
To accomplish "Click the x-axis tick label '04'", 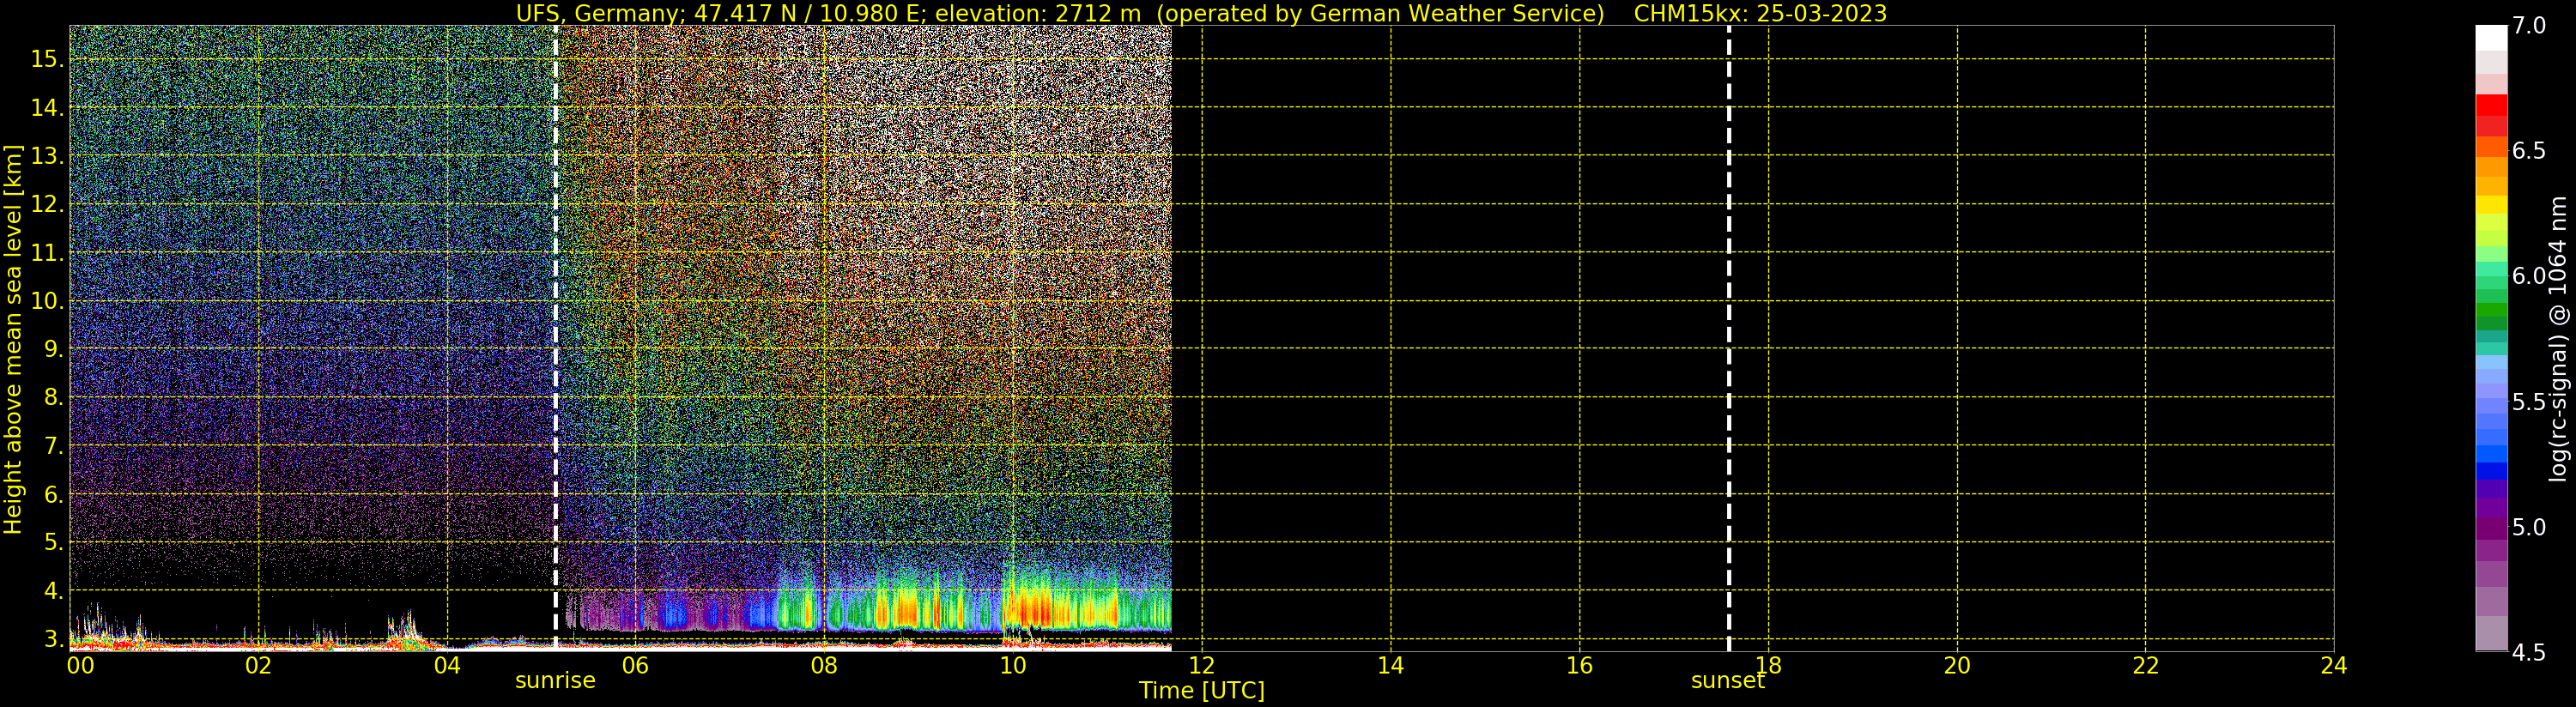I will click(x=447, y=665).
